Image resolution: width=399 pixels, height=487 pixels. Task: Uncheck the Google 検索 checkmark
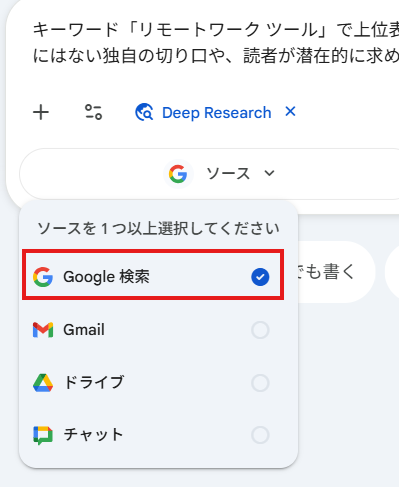tap(260, 277)
